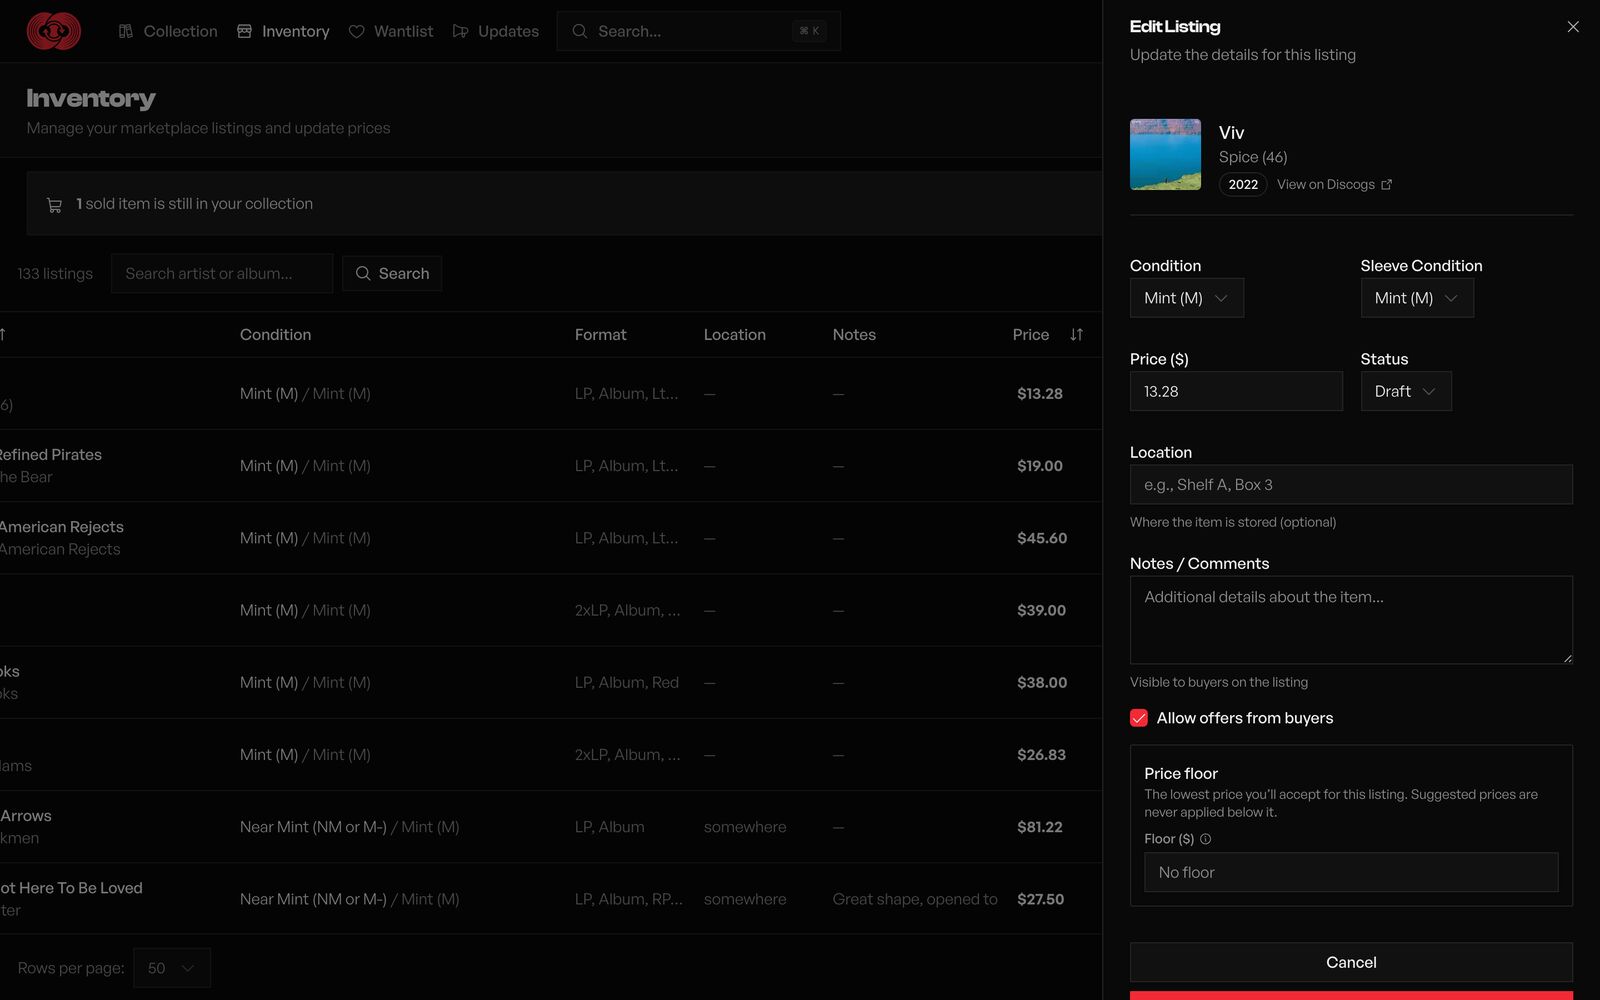Click the shopping cart icon in sold item banner
The width and height of the screenshot is (1600, 1000).
click(x=54, y=205)
